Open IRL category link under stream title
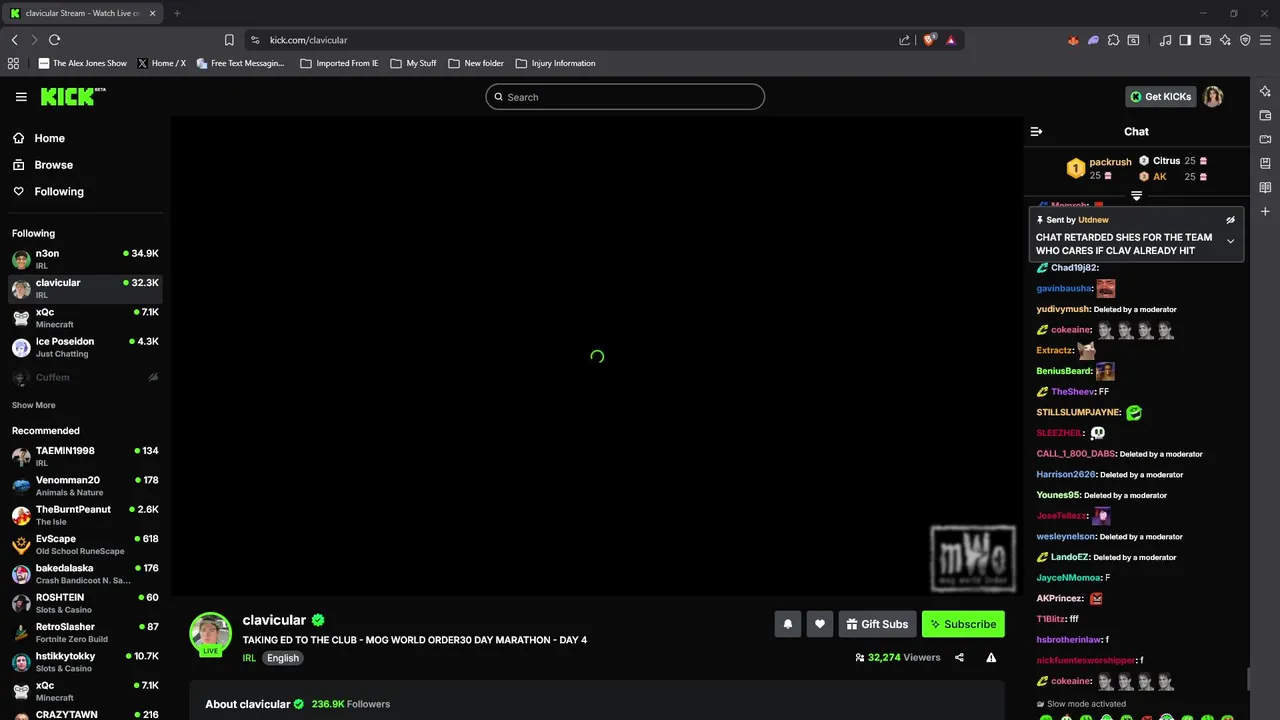This screenshot has height=720, width=1280. pos(249,658)
